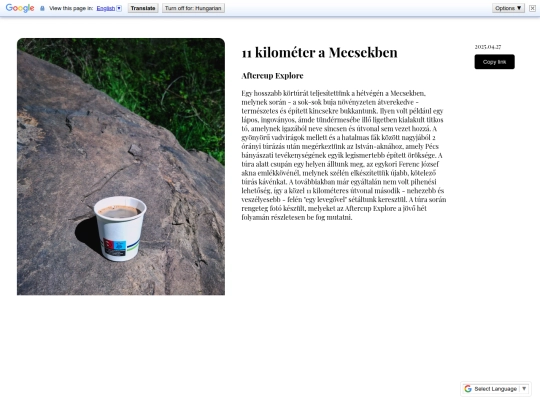The height and width of the screenshot is (405, 540).
Task: Click the article paragraph starting 'Egy hosszabb körtúrát'
Action: (344, 155)
